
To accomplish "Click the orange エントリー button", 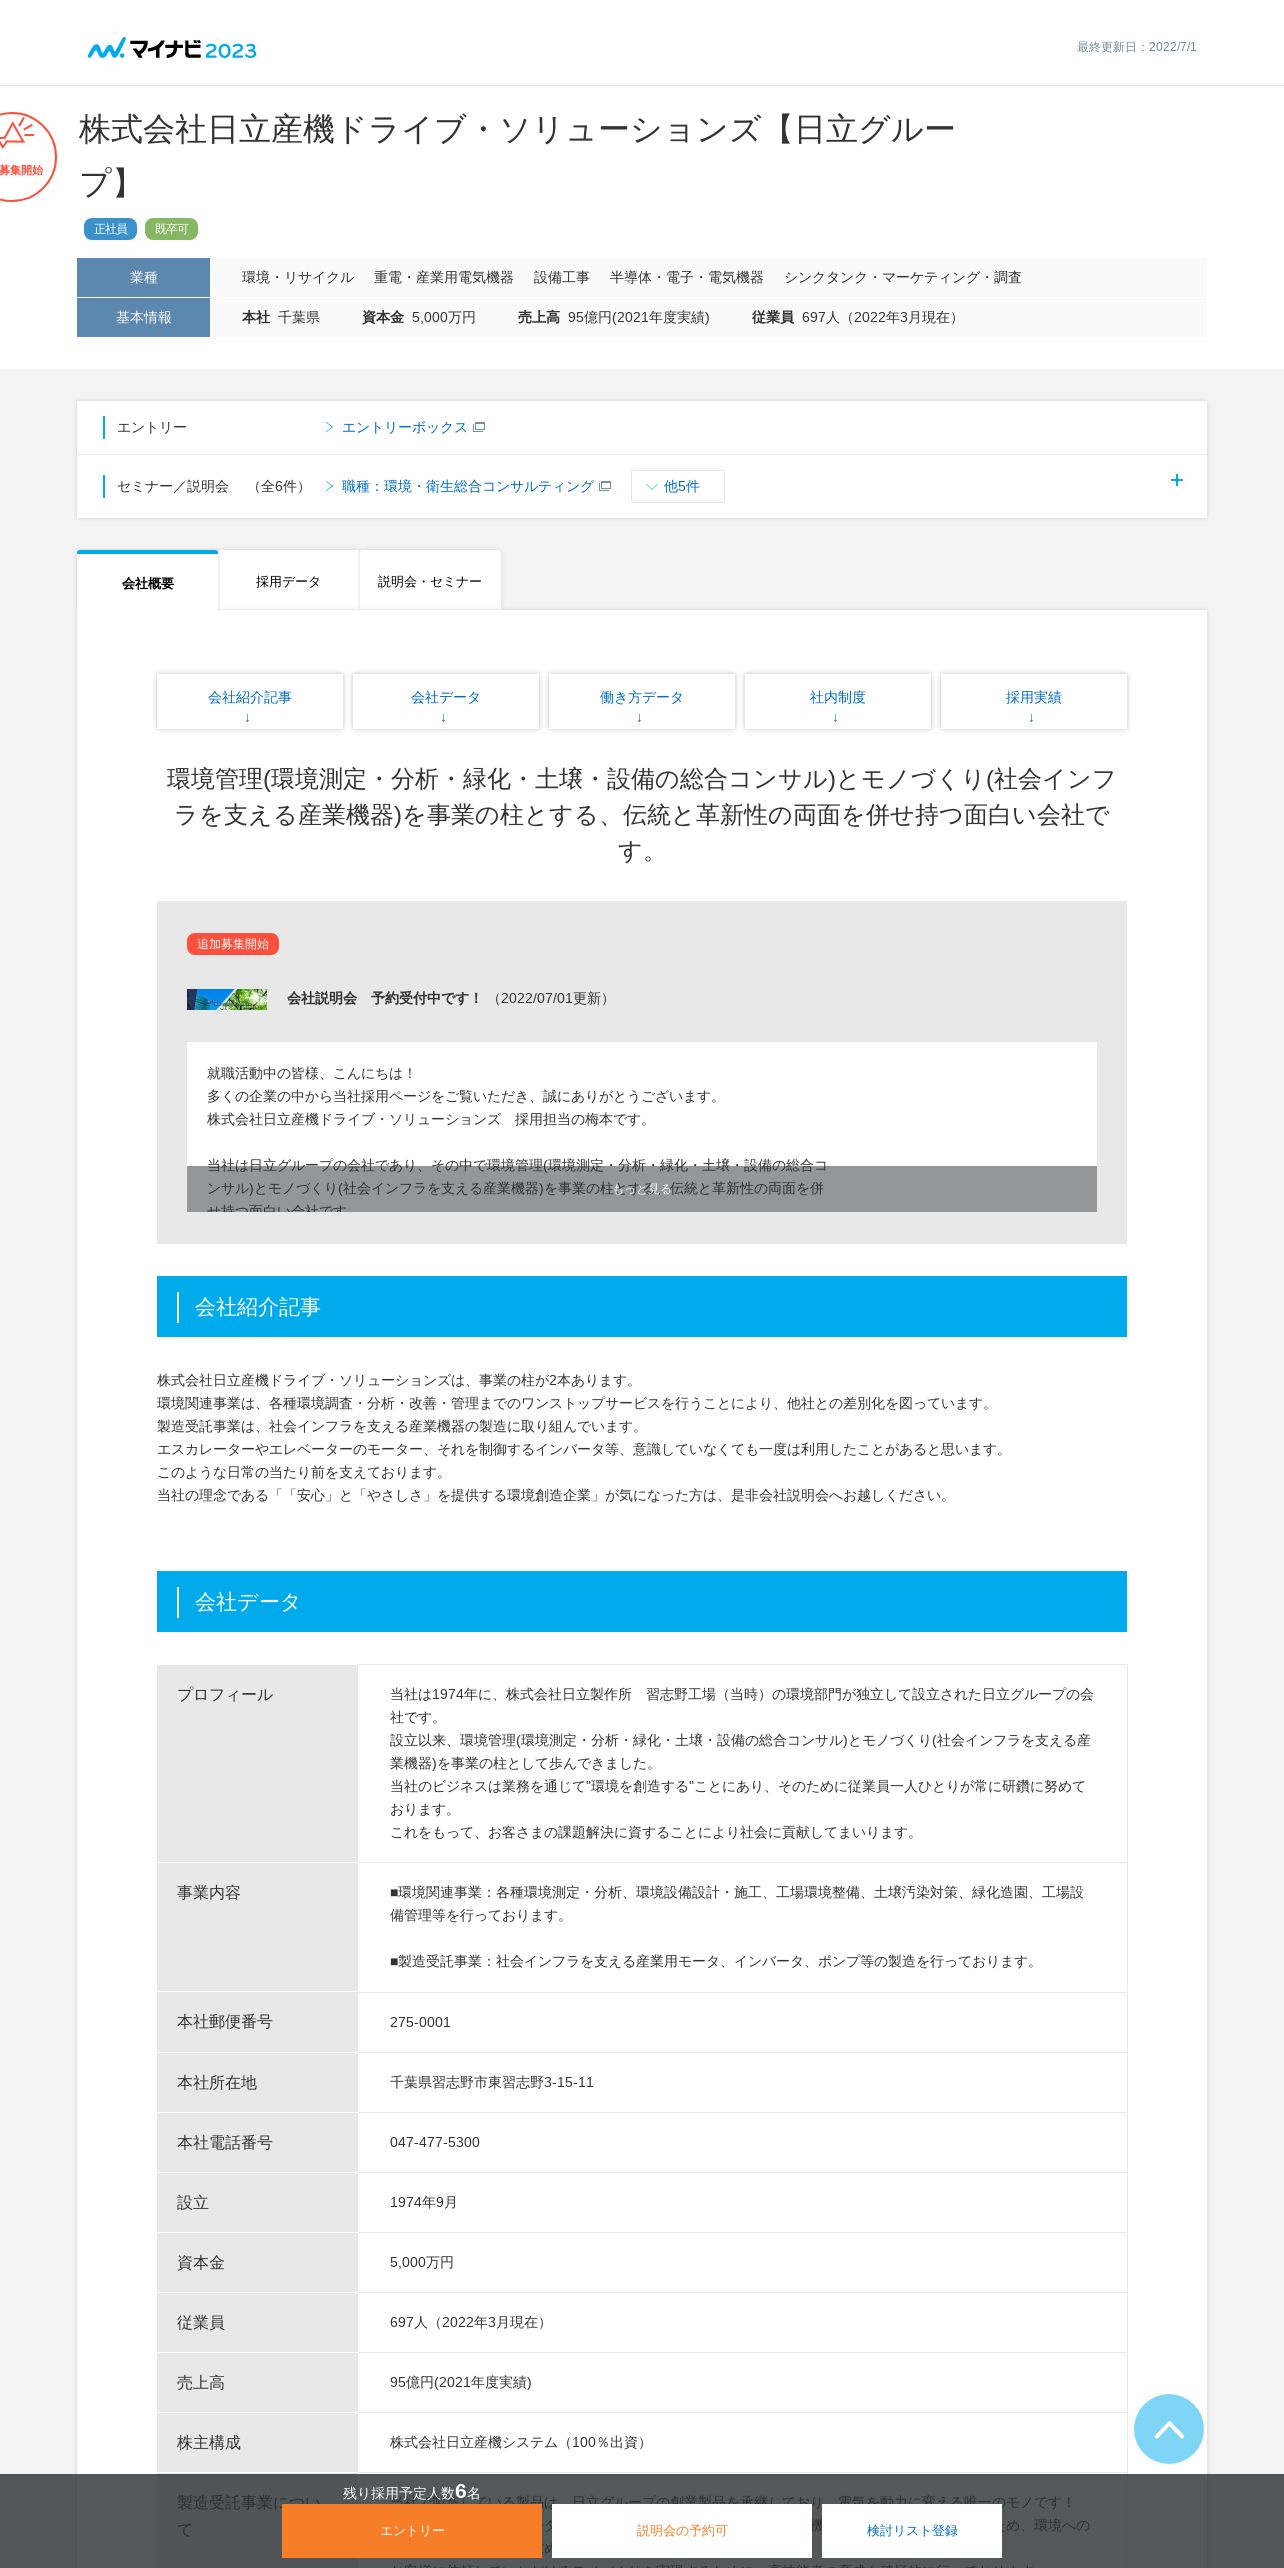I will 412,2531.
